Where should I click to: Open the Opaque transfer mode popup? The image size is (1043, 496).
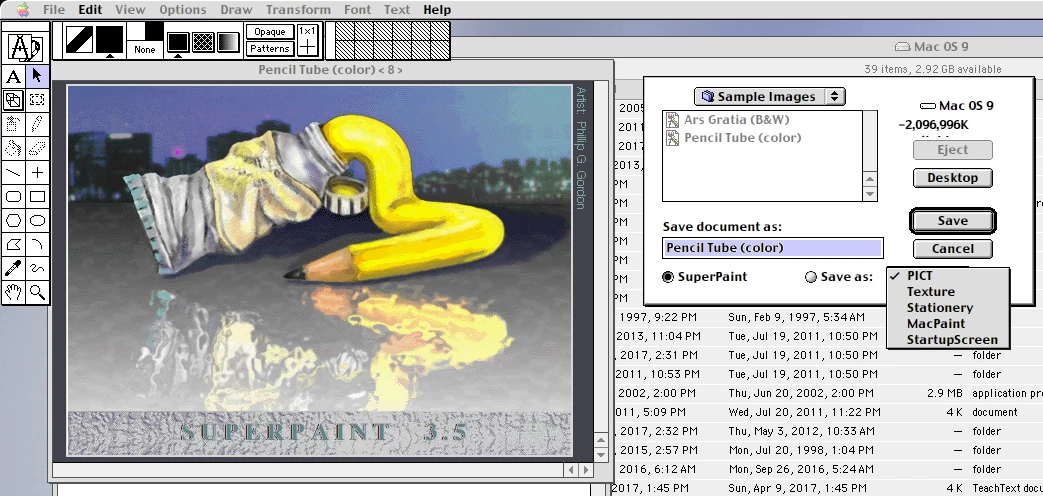[x=270, y=31]
